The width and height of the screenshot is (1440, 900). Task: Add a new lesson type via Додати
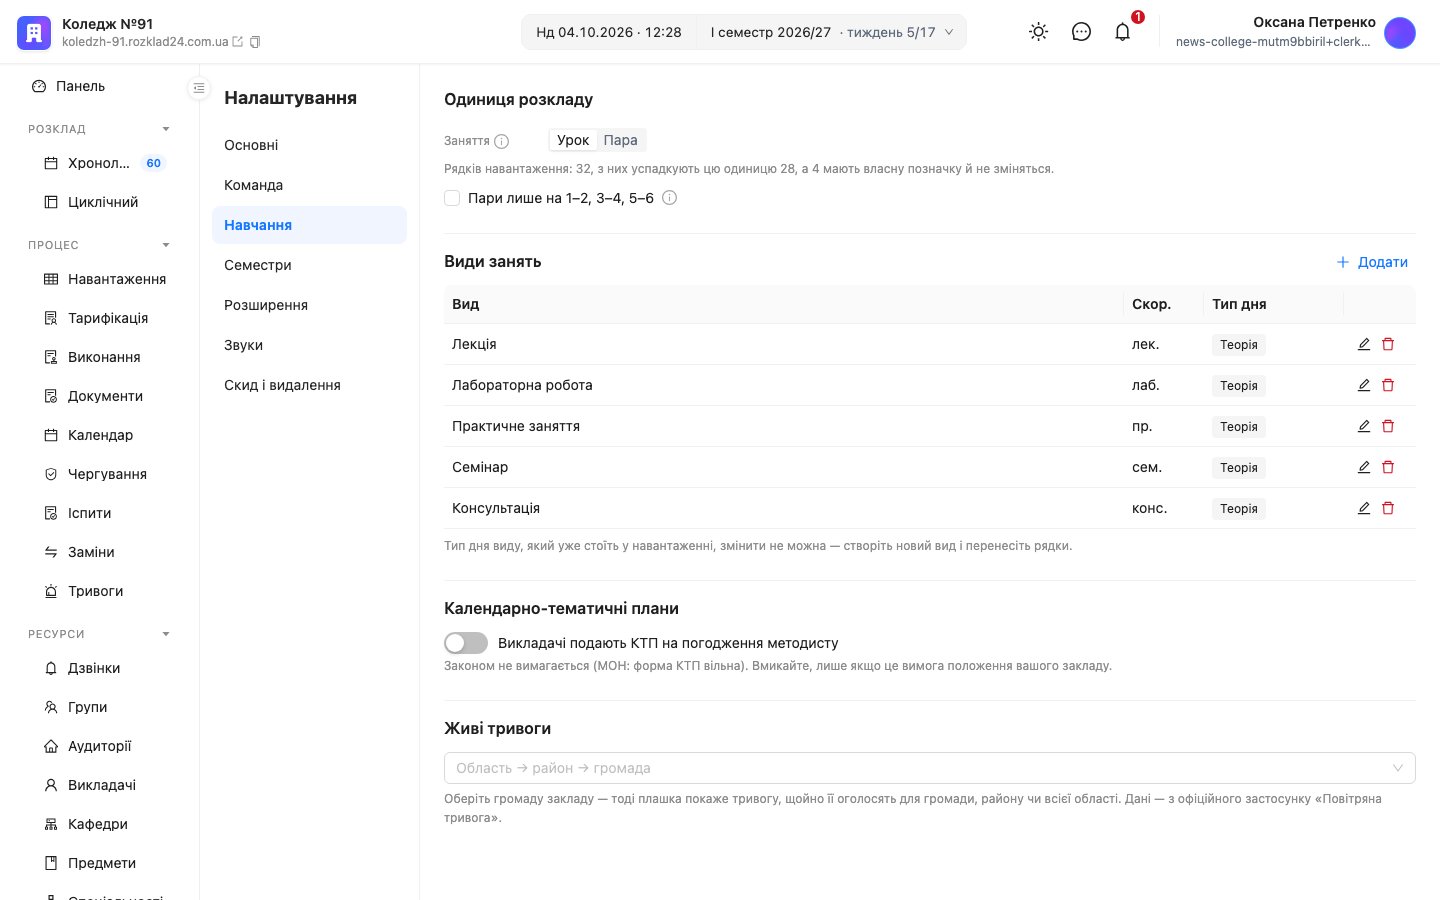(1372, 262)
